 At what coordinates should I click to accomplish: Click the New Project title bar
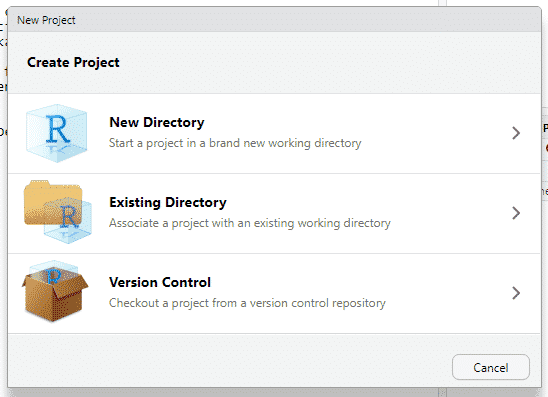(274, 20)
